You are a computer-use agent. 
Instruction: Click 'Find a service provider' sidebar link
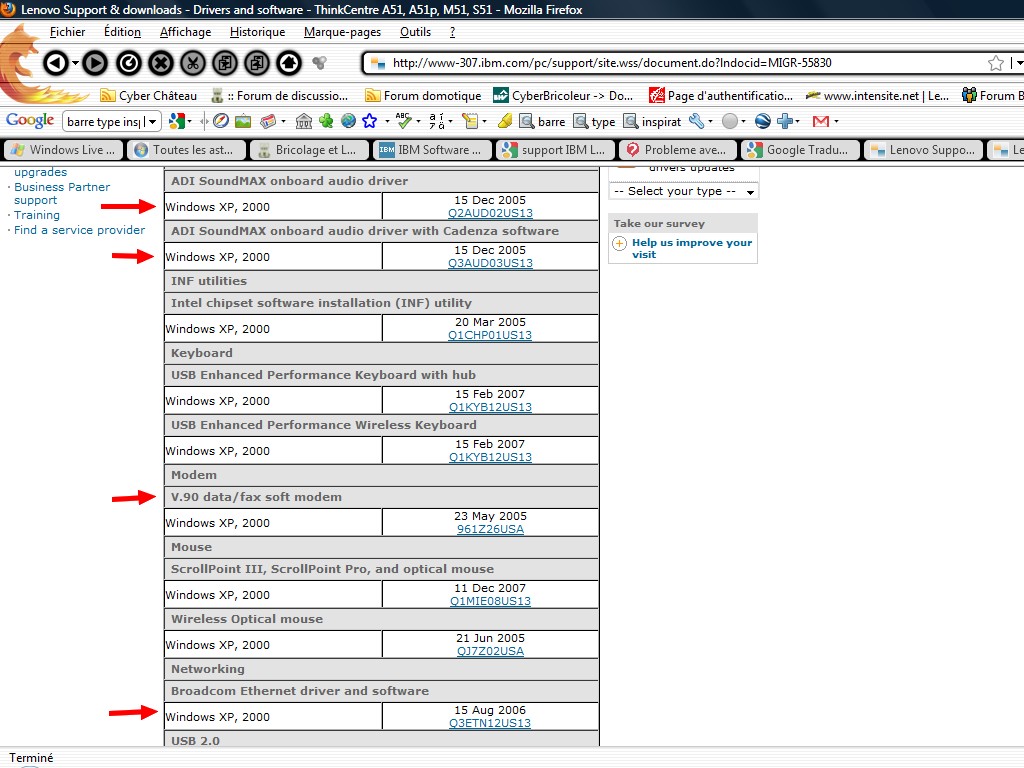[x=80, y=230]
